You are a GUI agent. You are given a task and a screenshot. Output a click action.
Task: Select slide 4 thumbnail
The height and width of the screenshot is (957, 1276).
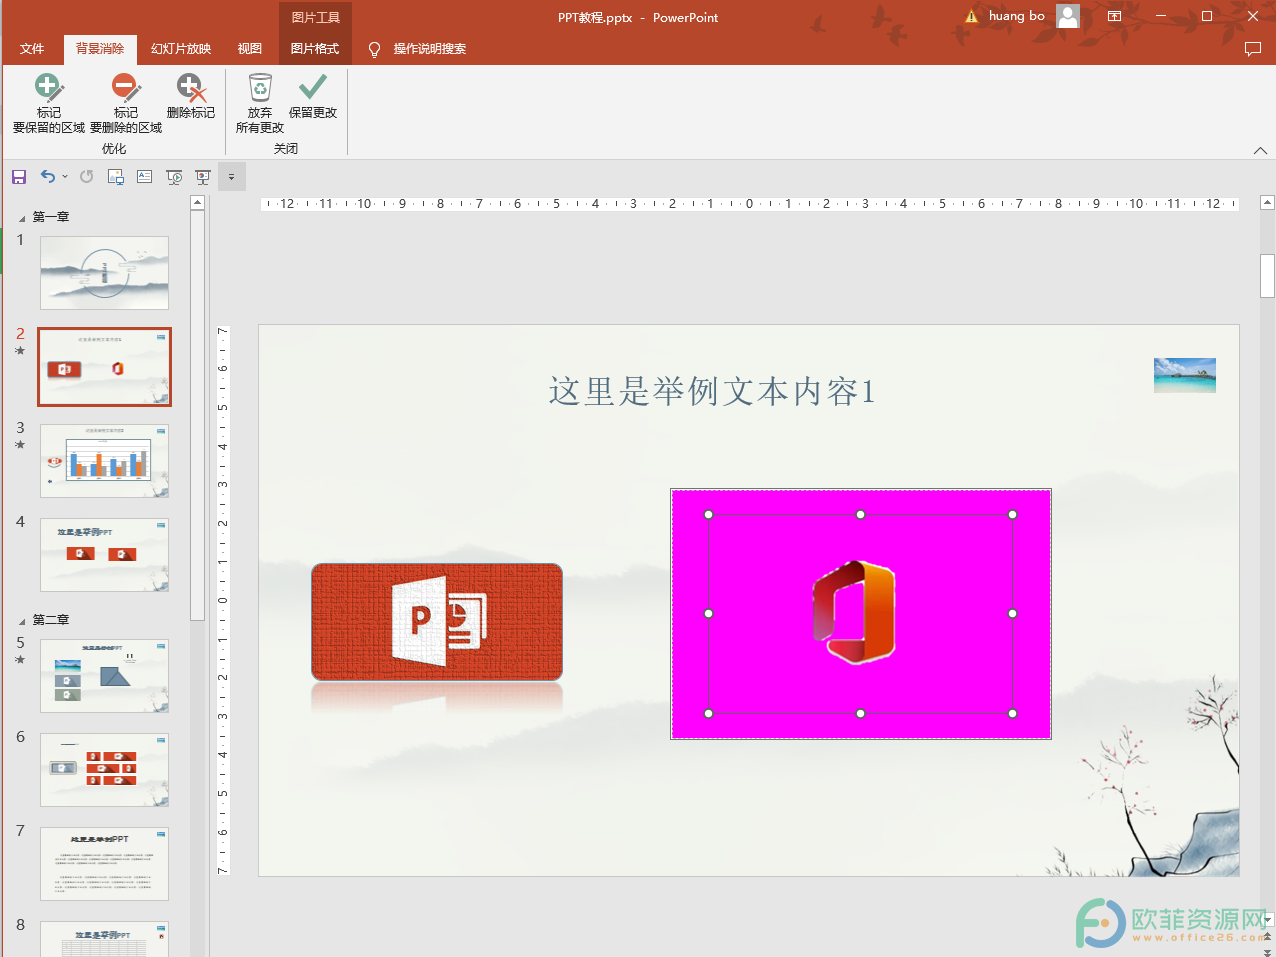click(x=104, y=555)
